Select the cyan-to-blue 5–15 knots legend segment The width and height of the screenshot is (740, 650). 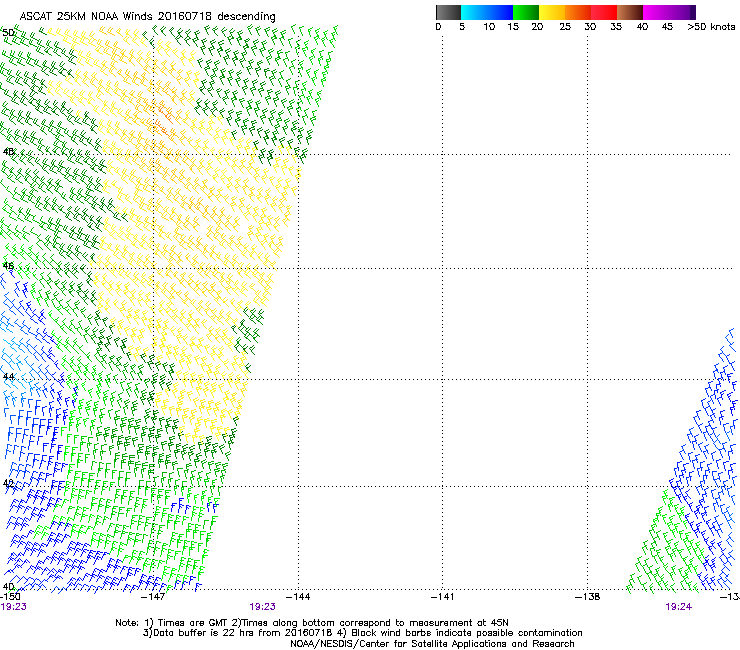click(487, 12)
